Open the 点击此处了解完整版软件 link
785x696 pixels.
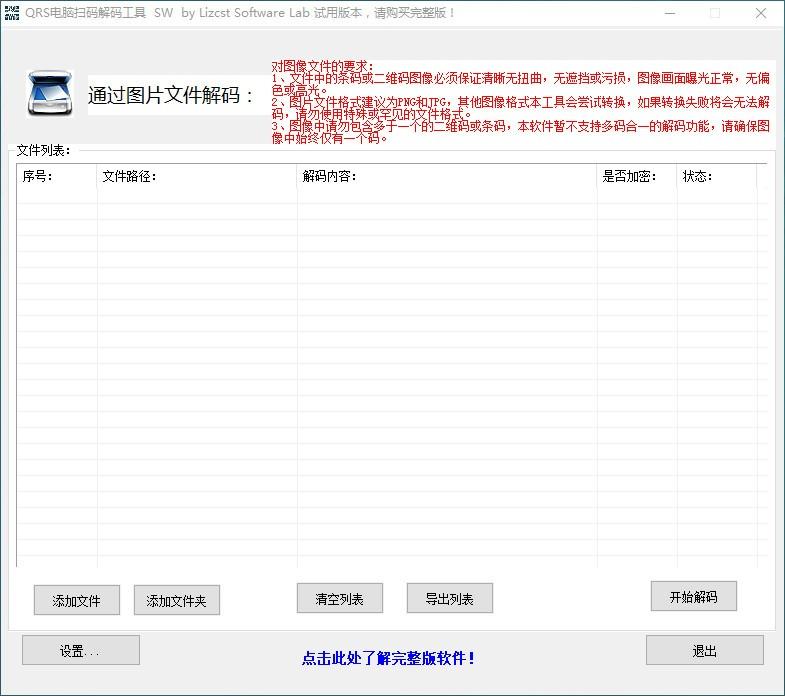click(389, 658)
